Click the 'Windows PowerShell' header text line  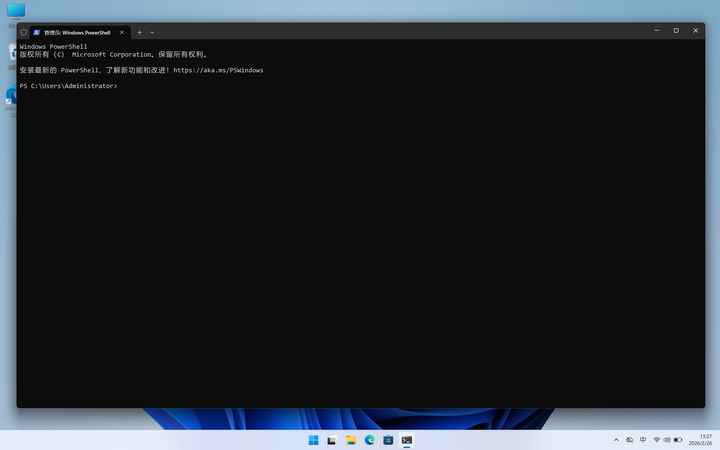(53, 46)
